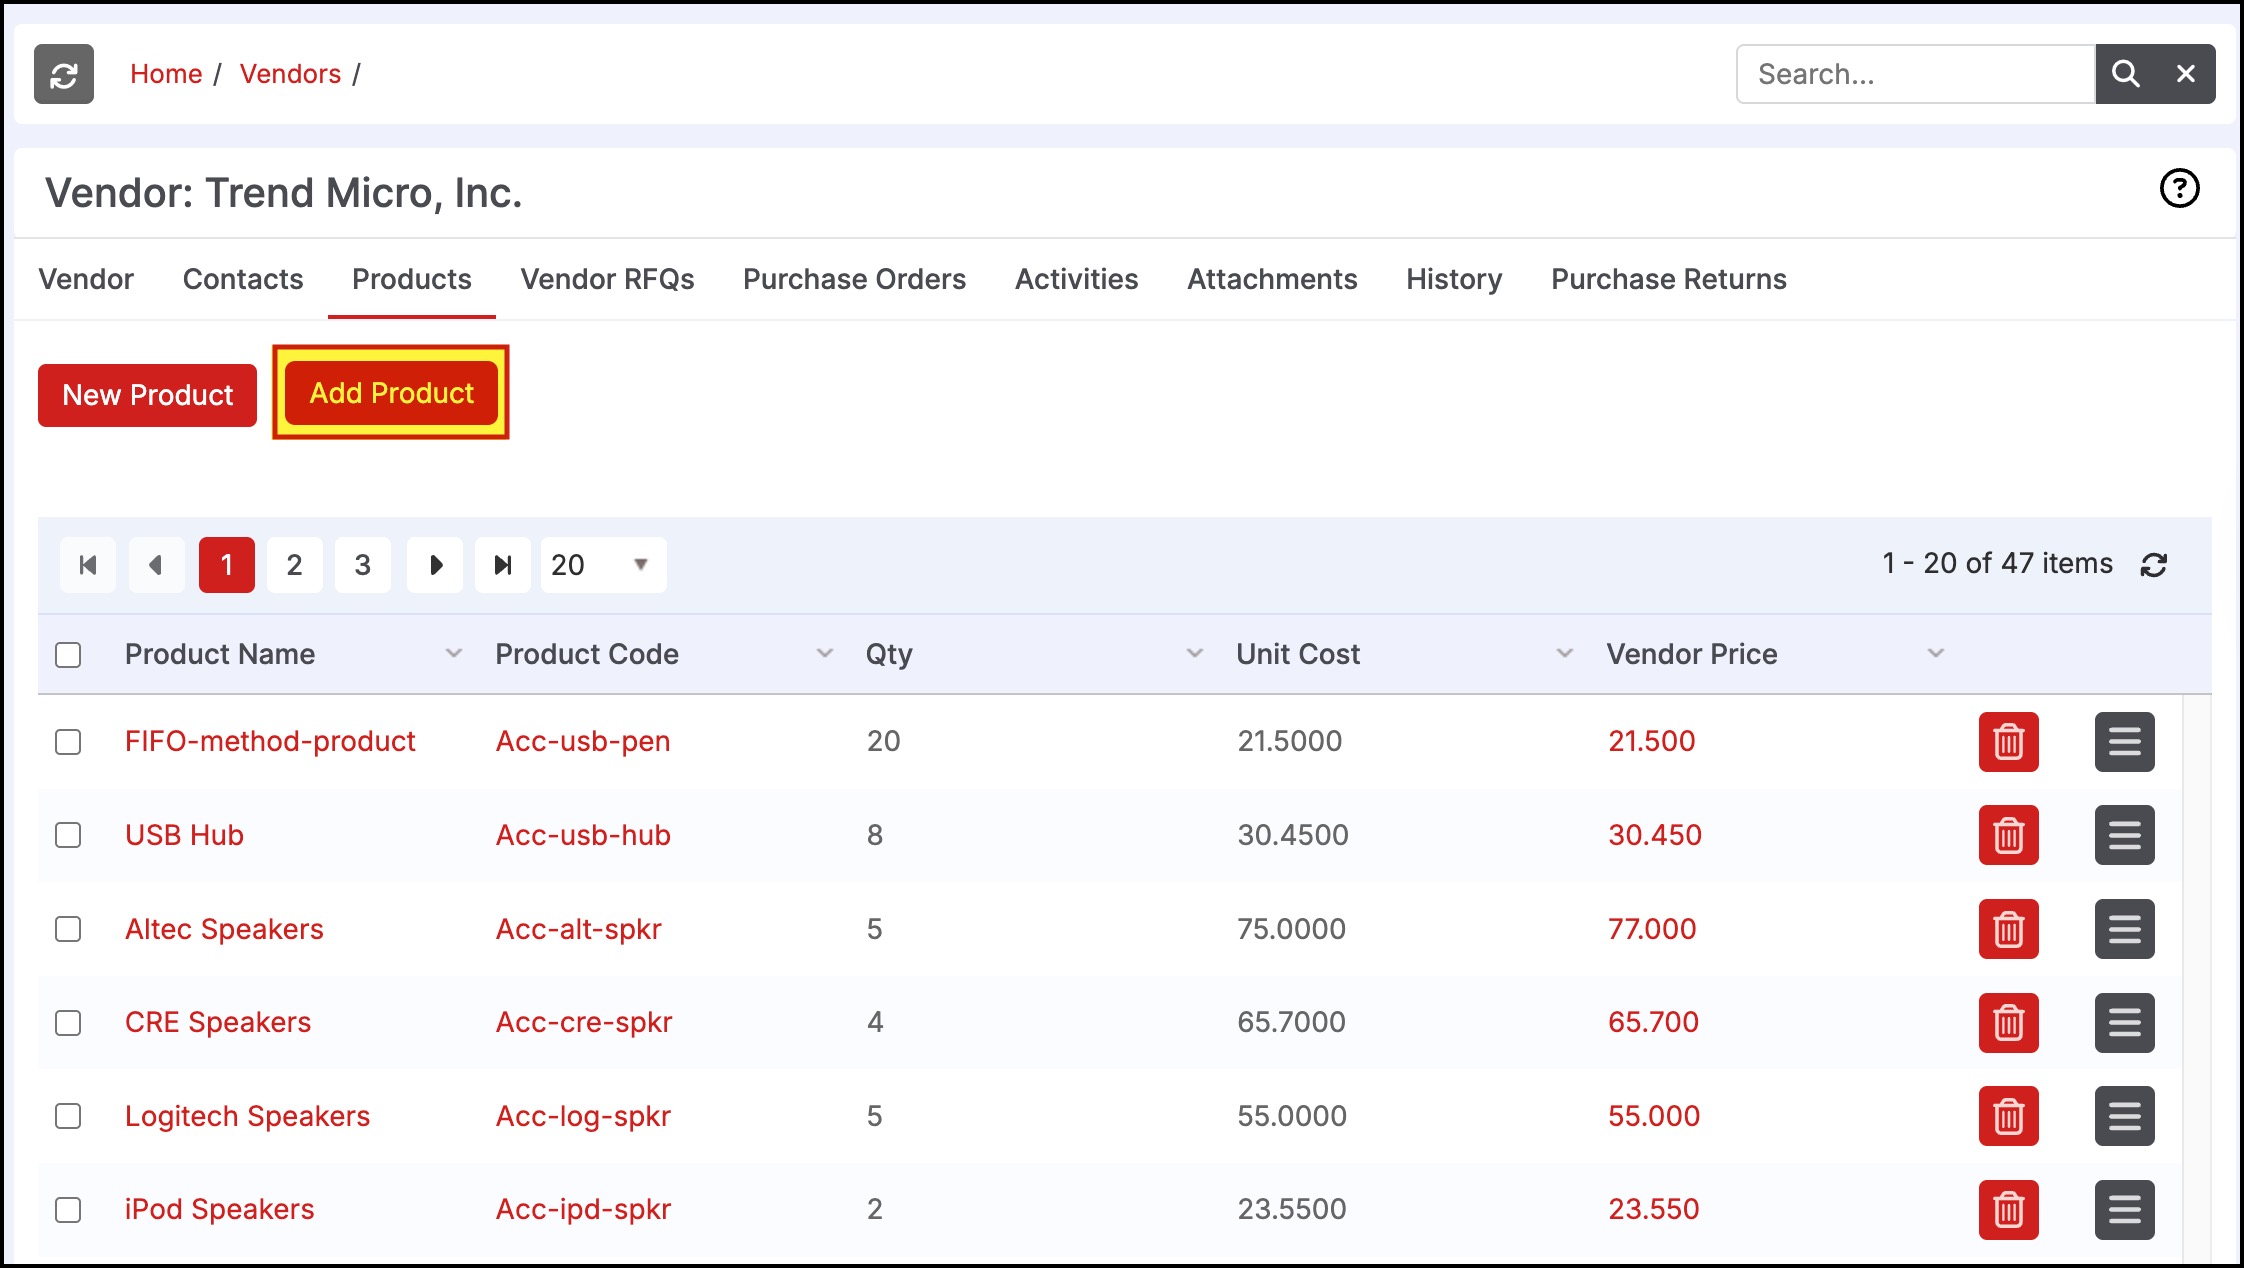The height and width of the screenshot is (1268, 2244).
Task: Check the CRE Speakers row checkbox
Action: tap(68, 1023)
